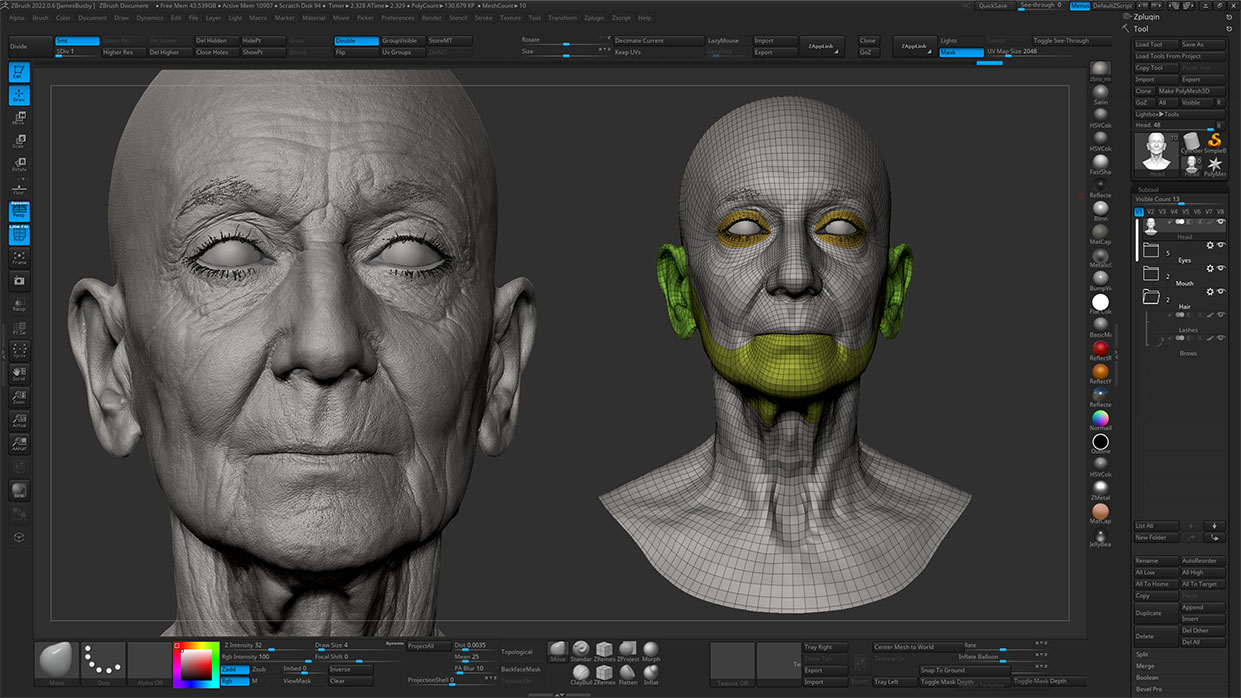This screenshot has width=1241, height=698.
Task: Click the Load Tool button
Action: (1154, 45)
